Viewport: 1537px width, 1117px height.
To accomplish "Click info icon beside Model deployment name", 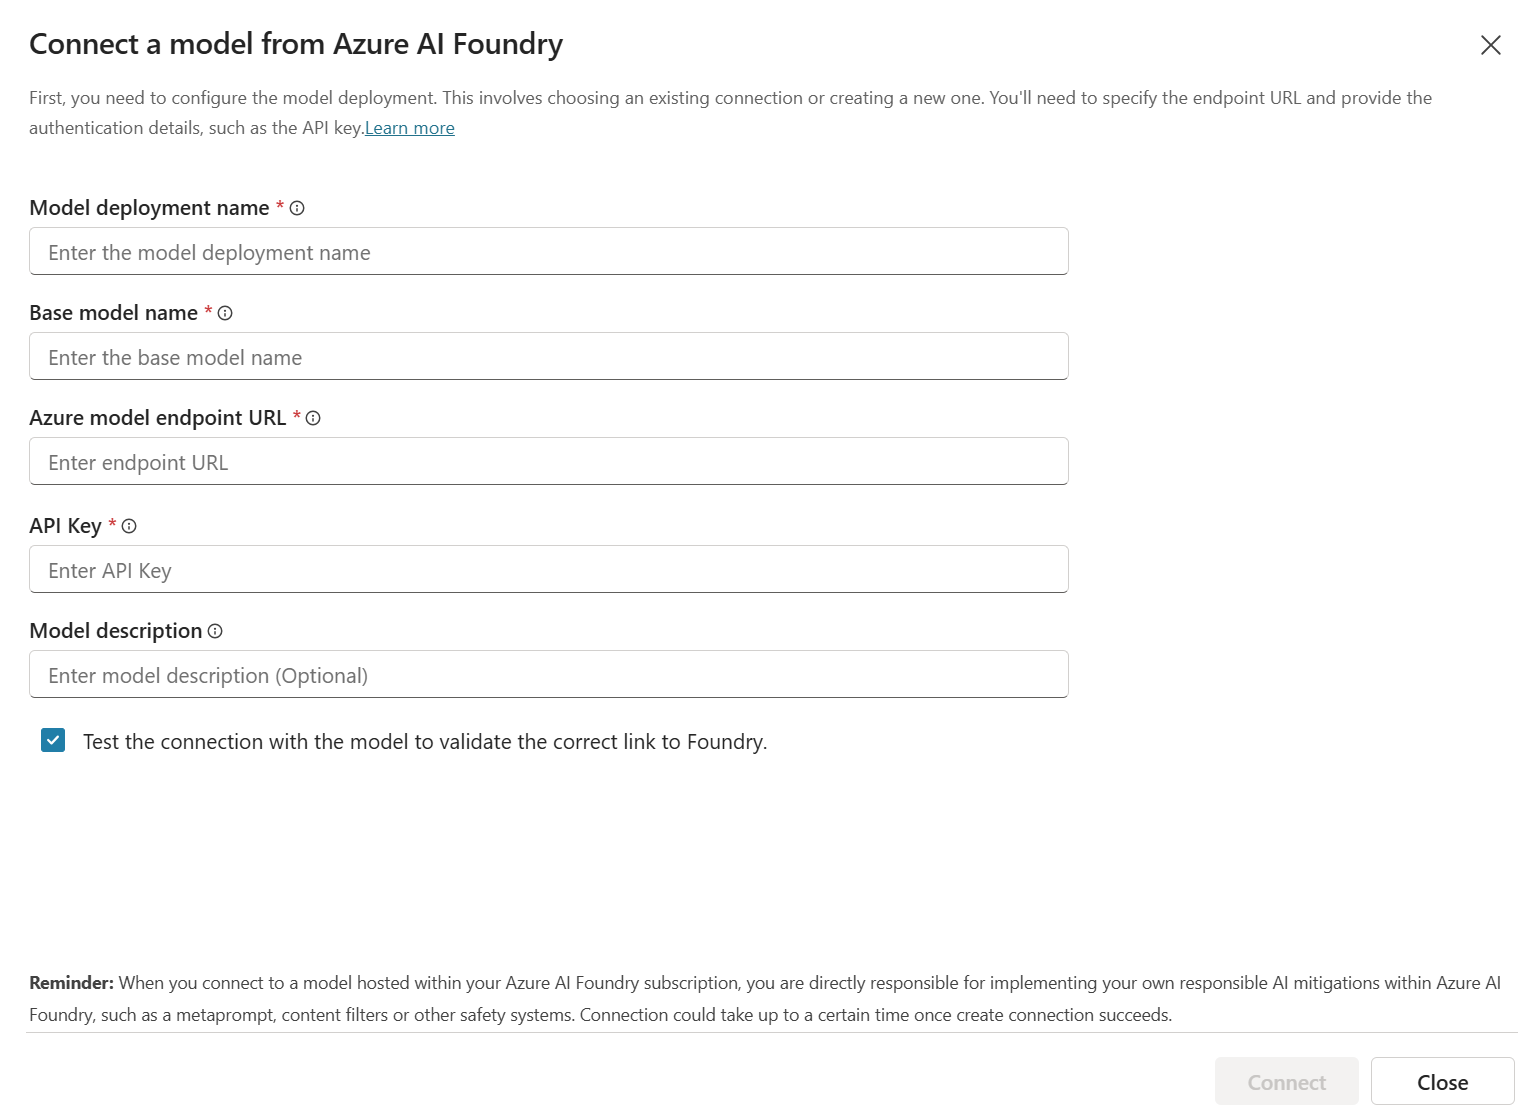I will pos(297,208).
